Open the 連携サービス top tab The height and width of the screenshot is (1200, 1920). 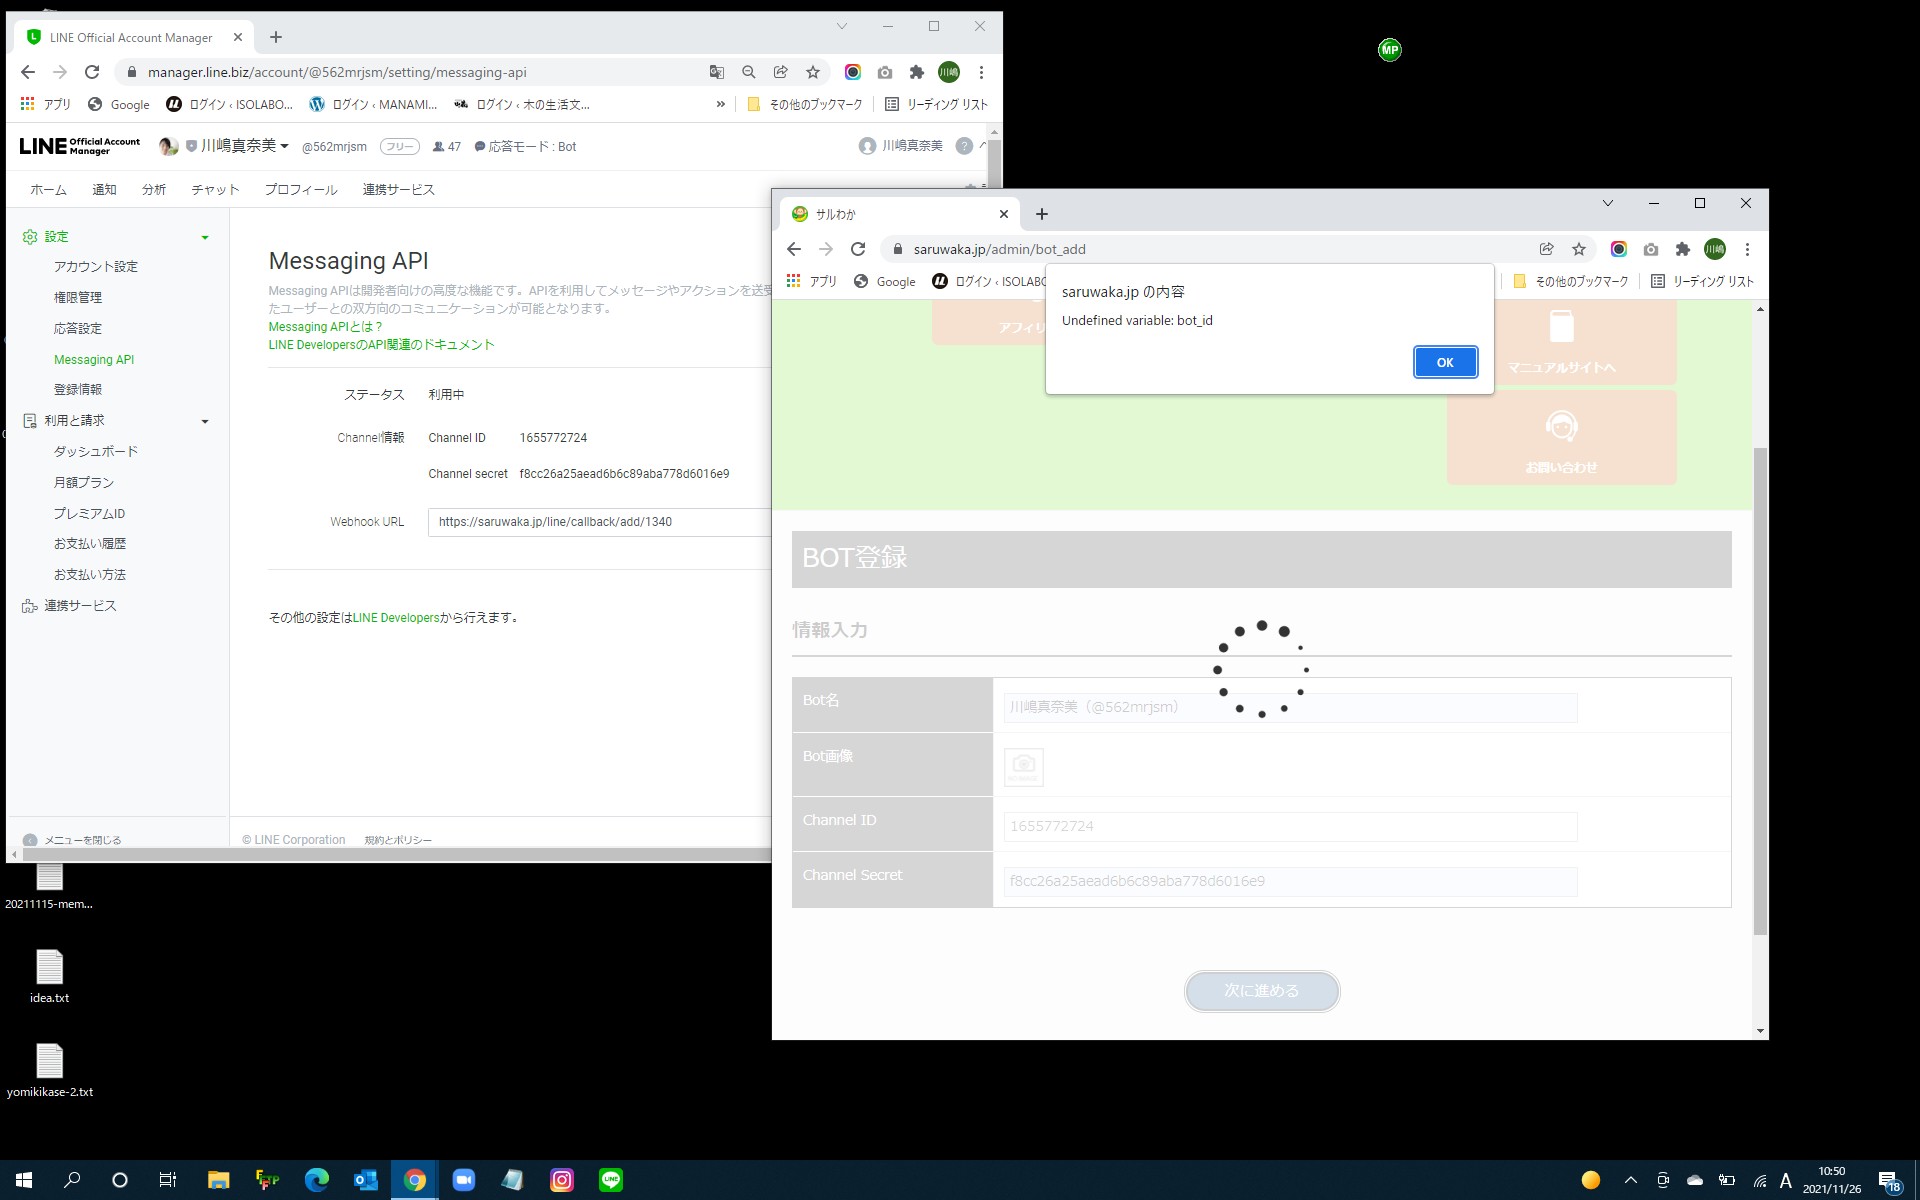(398, 189)
